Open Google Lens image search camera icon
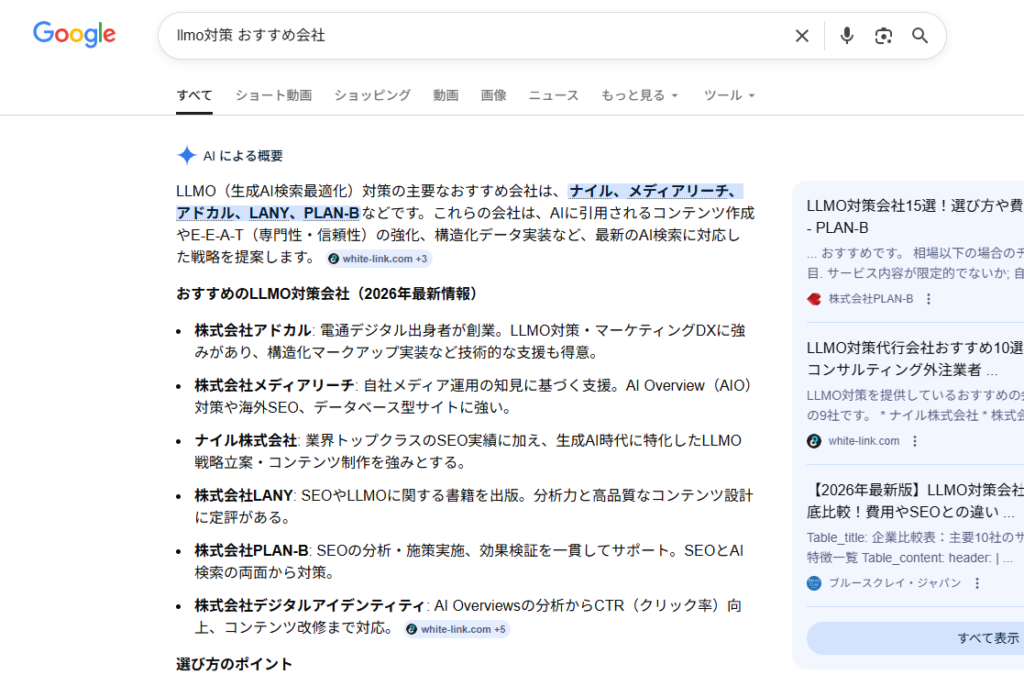The height and width of the screenshot is (675, 1024). click(883, 35)
